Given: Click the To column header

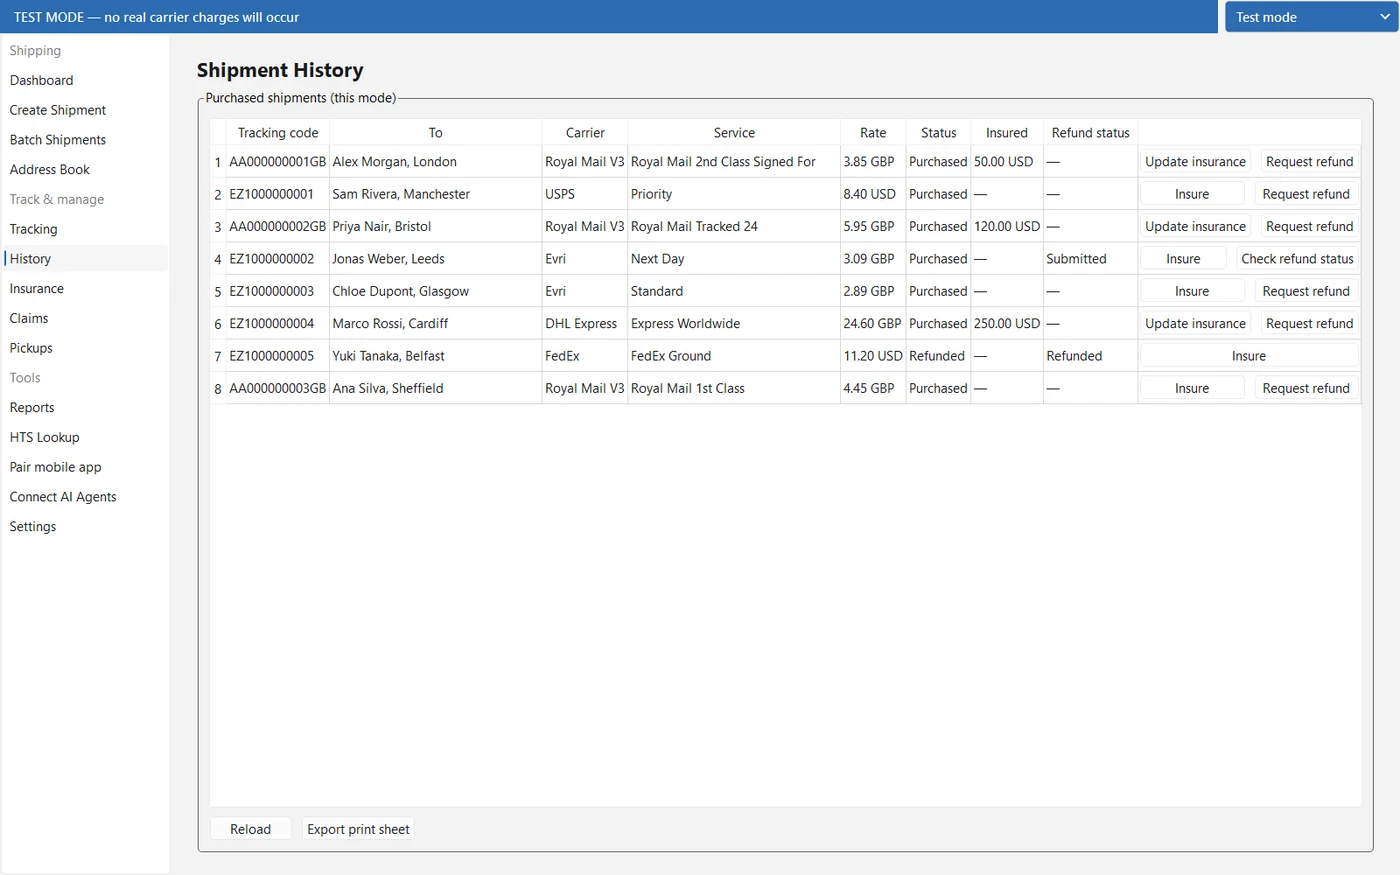Looking at the screenshot, I should (435, 133).
